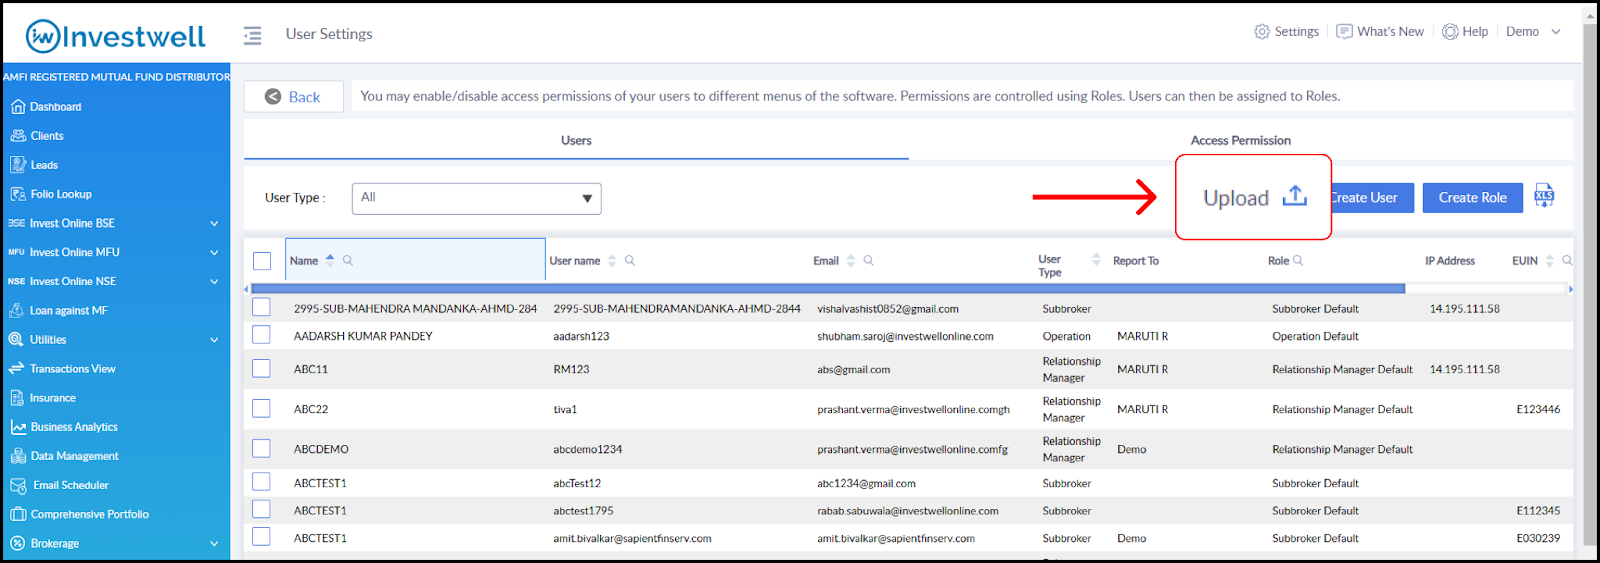This screenshot has height=563, width=1600.
Task: Toggle the select-all header checkbox
Action: 262,261
